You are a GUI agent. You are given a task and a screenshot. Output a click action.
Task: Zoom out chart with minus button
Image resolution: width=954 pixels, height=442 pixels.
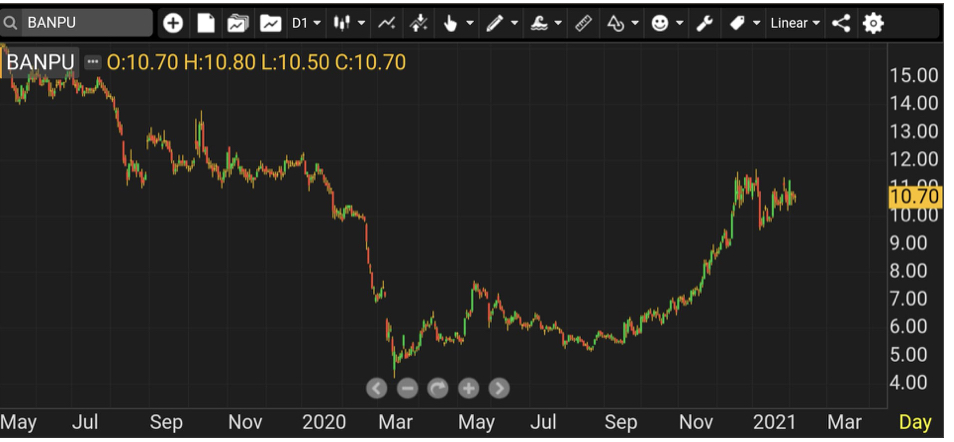pyautogui.click(x=407, y=388)
